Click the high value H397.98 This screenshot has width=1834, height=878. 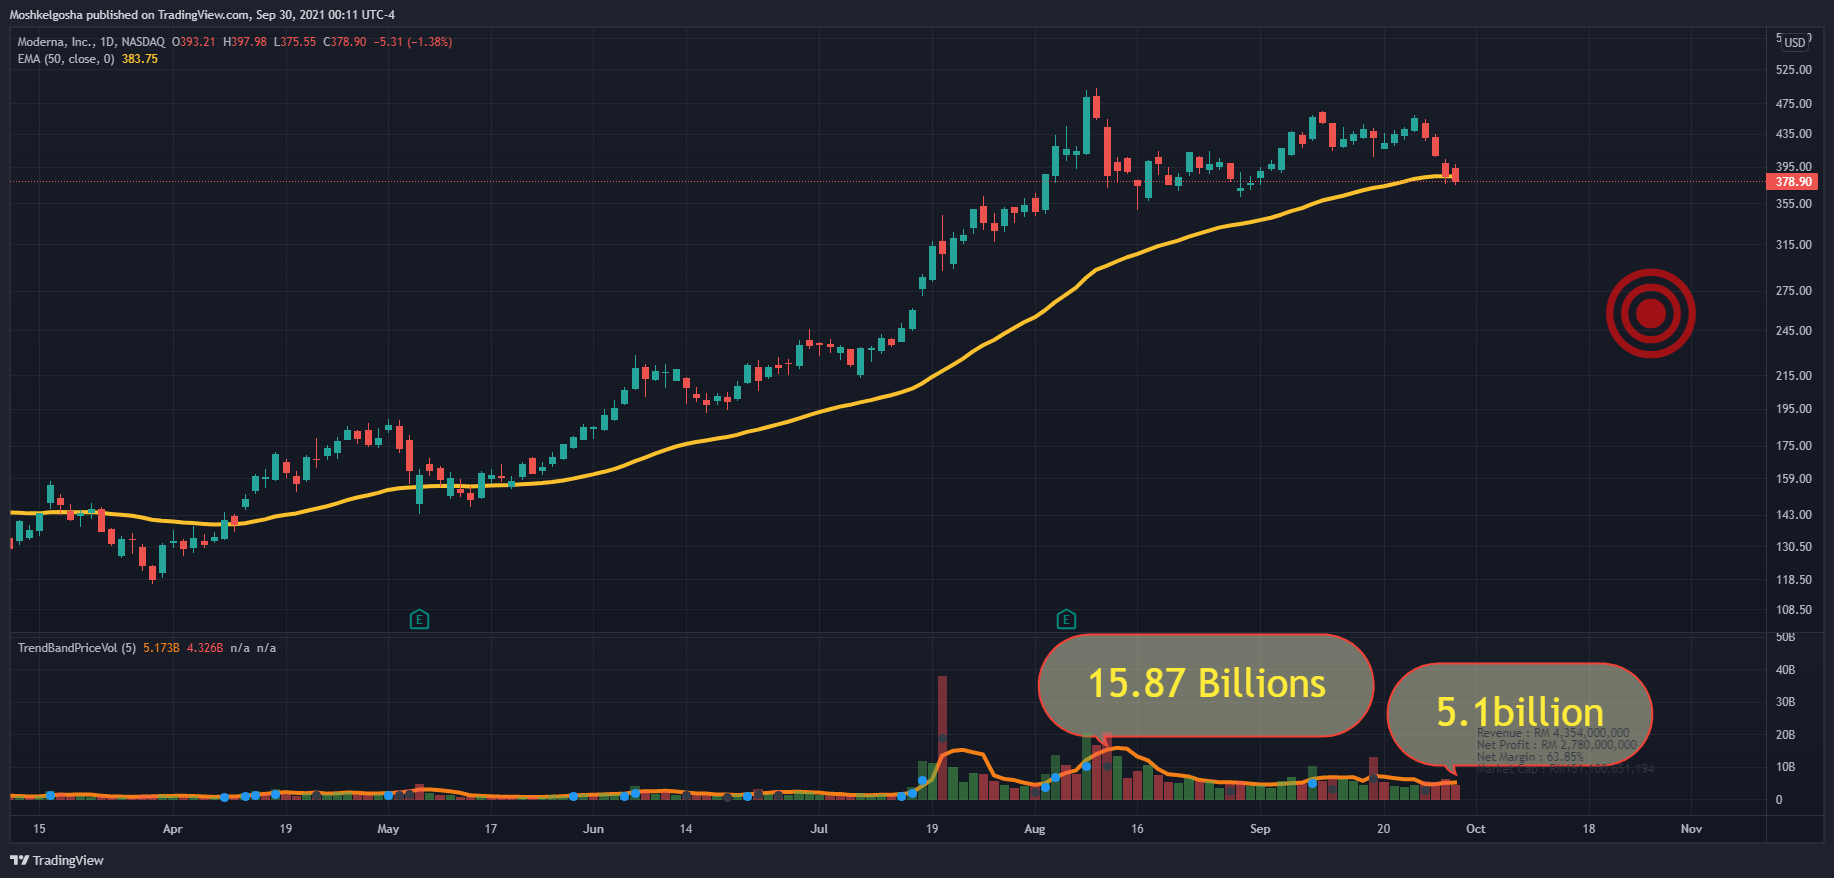click(x=245, y=42)
